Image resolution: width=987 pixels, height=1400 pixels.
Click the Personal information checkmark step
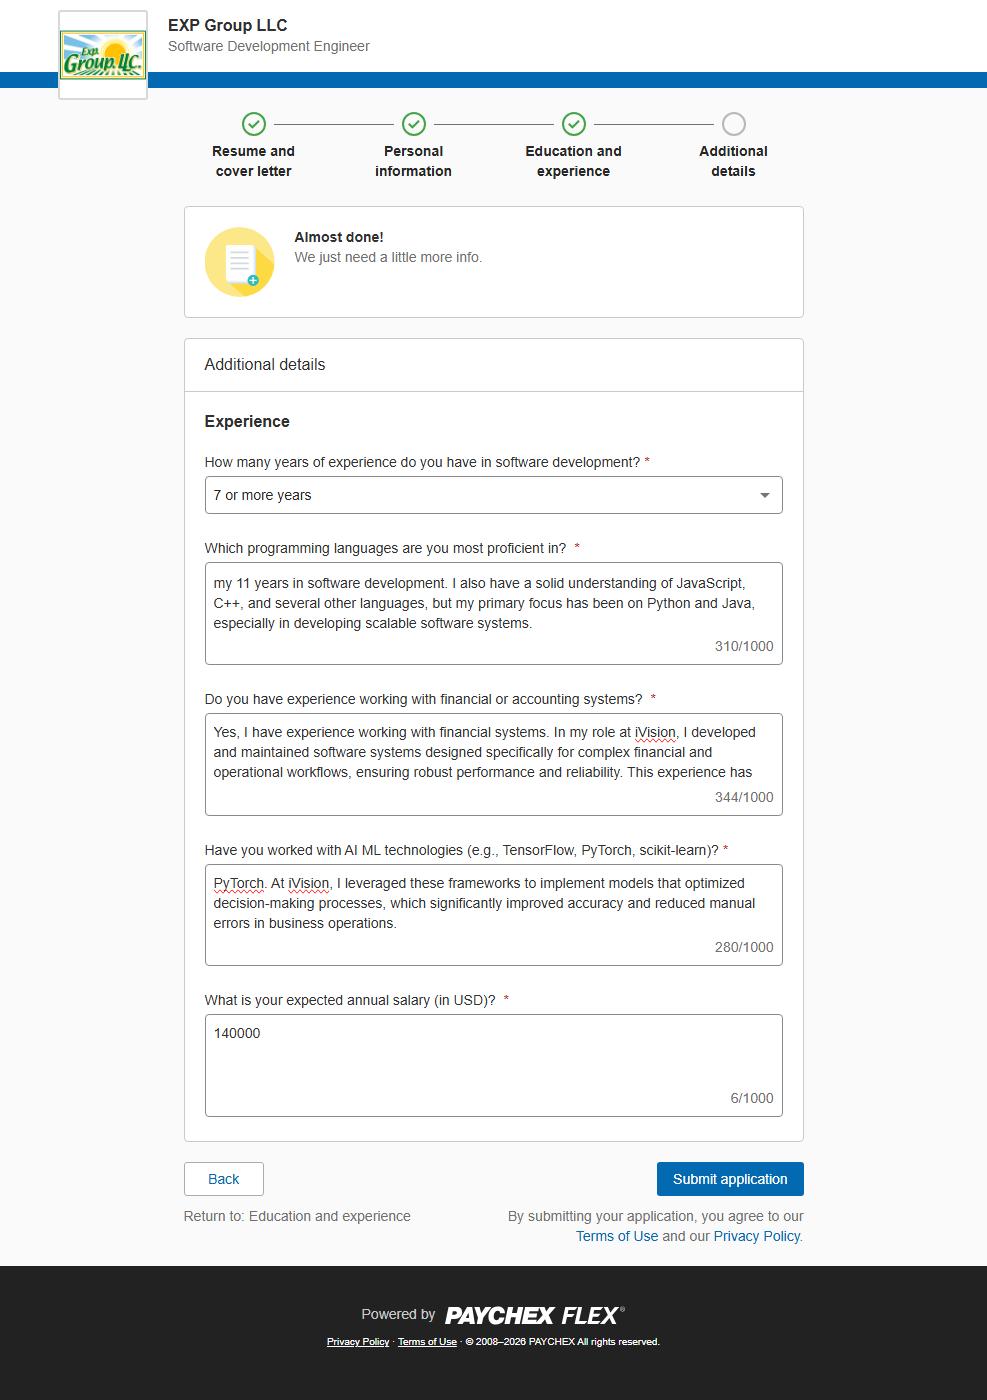[x=414, y=124]
